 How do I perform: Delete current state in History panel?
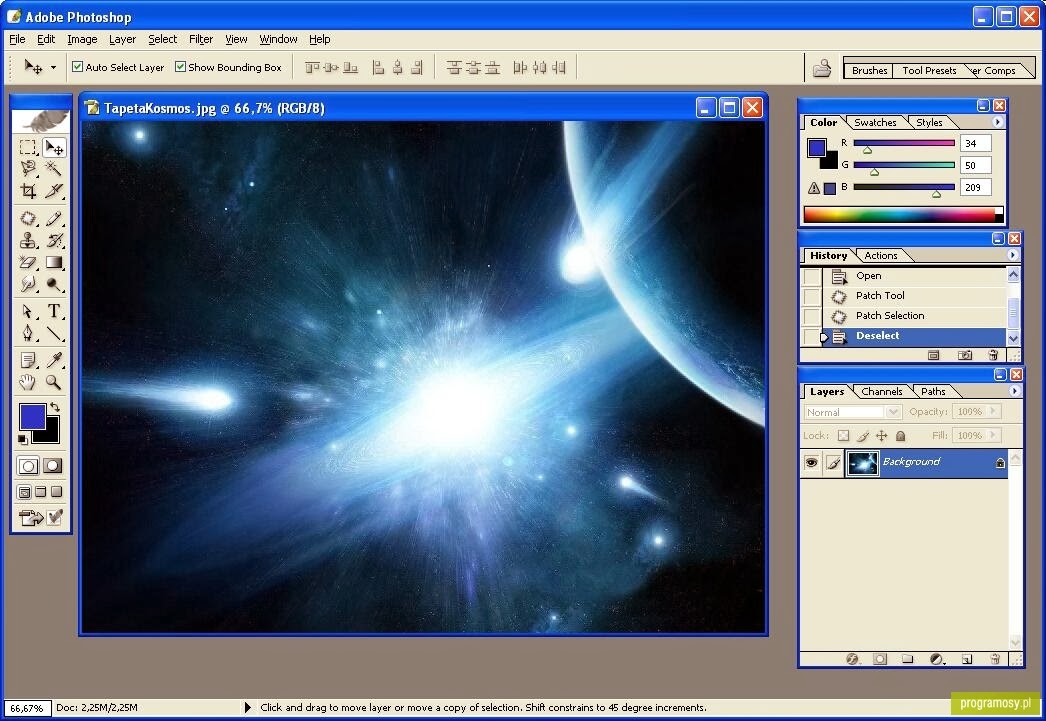(x=993, y=355)
